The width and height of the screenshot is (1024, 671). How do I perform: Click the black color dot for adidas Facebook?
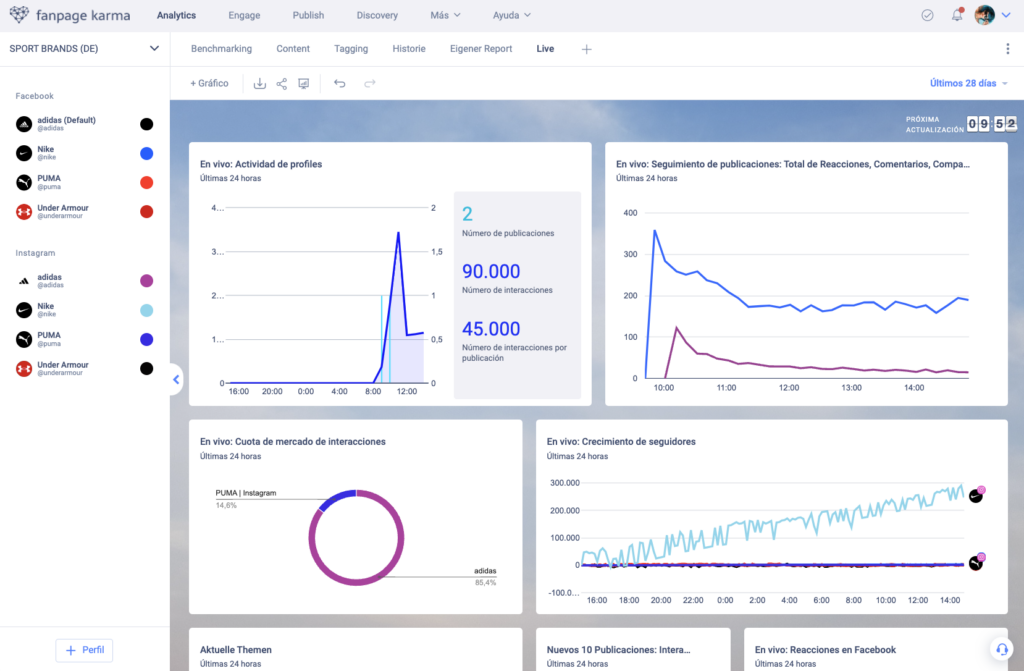pyautogui.click(x=146, y=124)
